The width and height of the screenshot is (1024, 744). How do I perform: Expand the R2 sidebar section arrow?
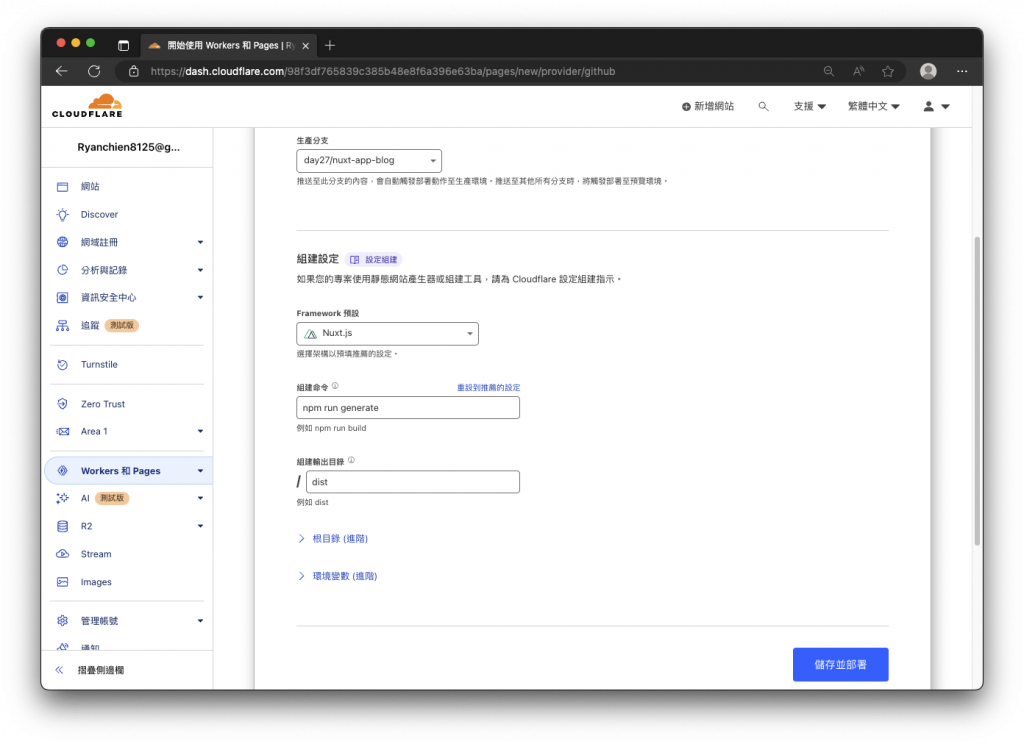(x=200, y=526)
